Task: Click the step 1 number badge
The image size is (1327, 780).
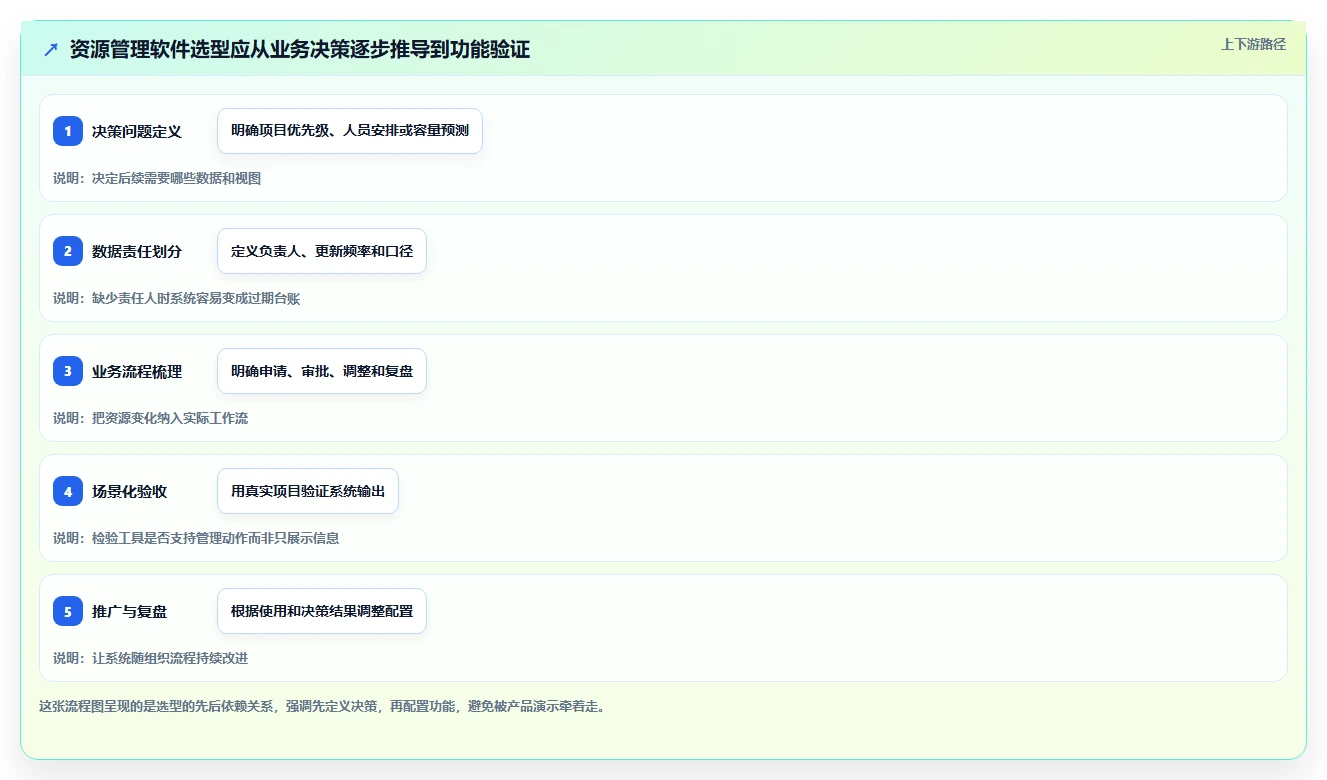Action: (68, 131)
